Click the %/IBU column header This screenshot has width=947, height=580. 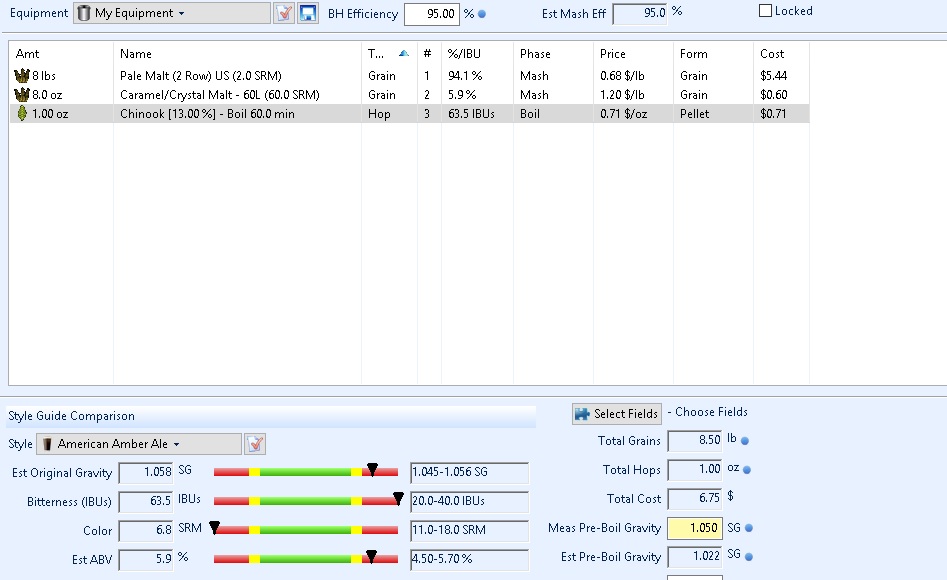[477, 54]
